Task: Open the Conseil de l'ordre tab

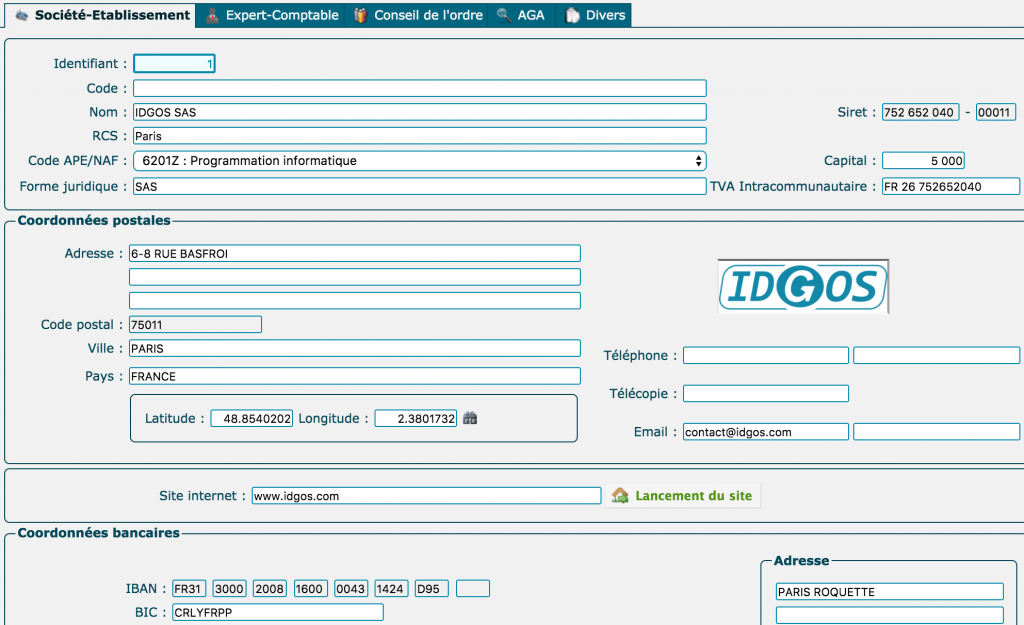Action: point(417,14)
